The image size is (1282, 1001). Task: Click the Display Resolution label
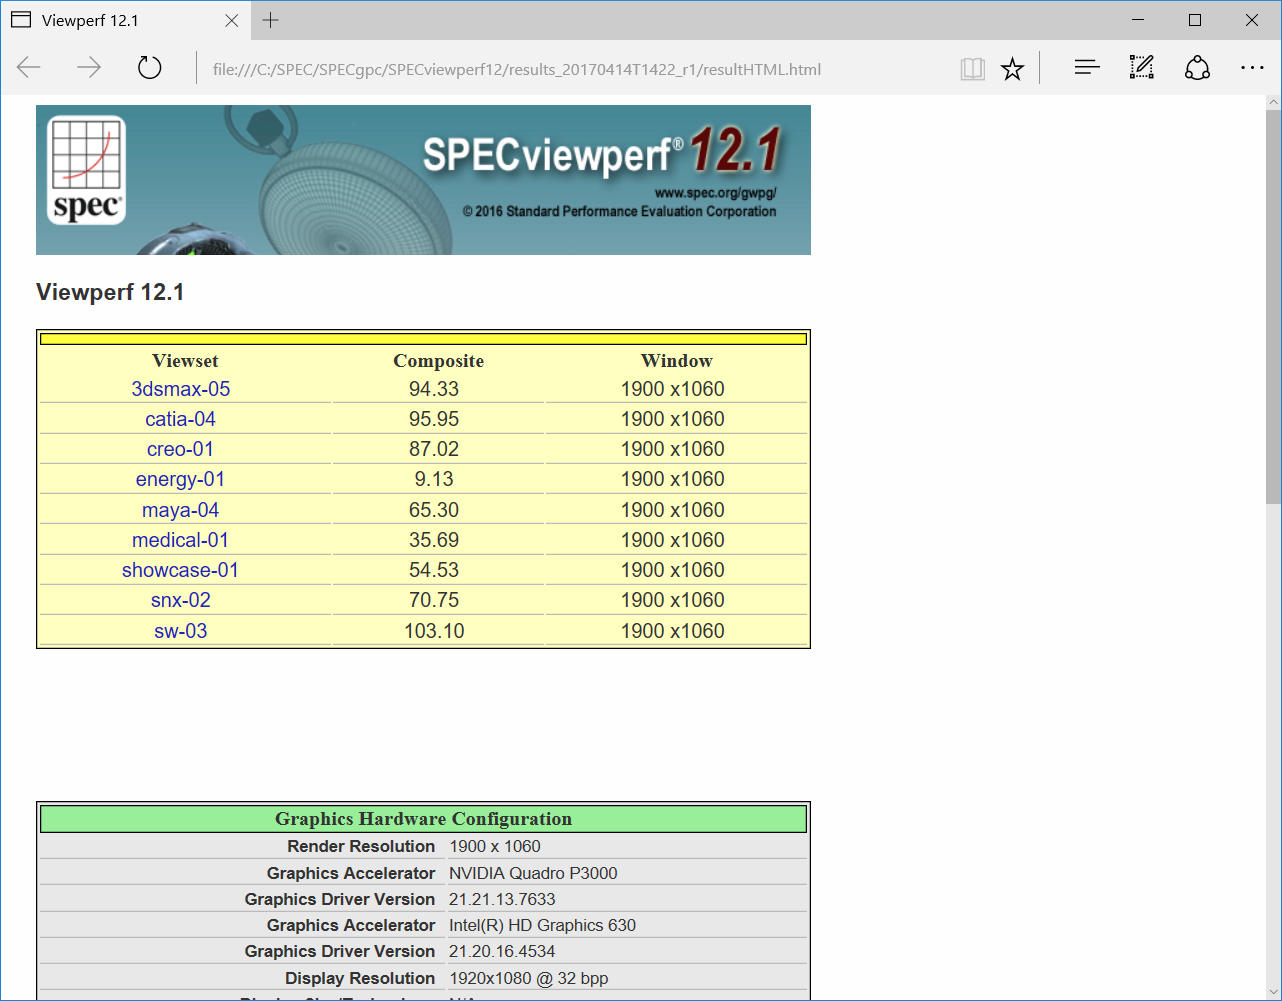pyautogui.click(x=360, y=978)
